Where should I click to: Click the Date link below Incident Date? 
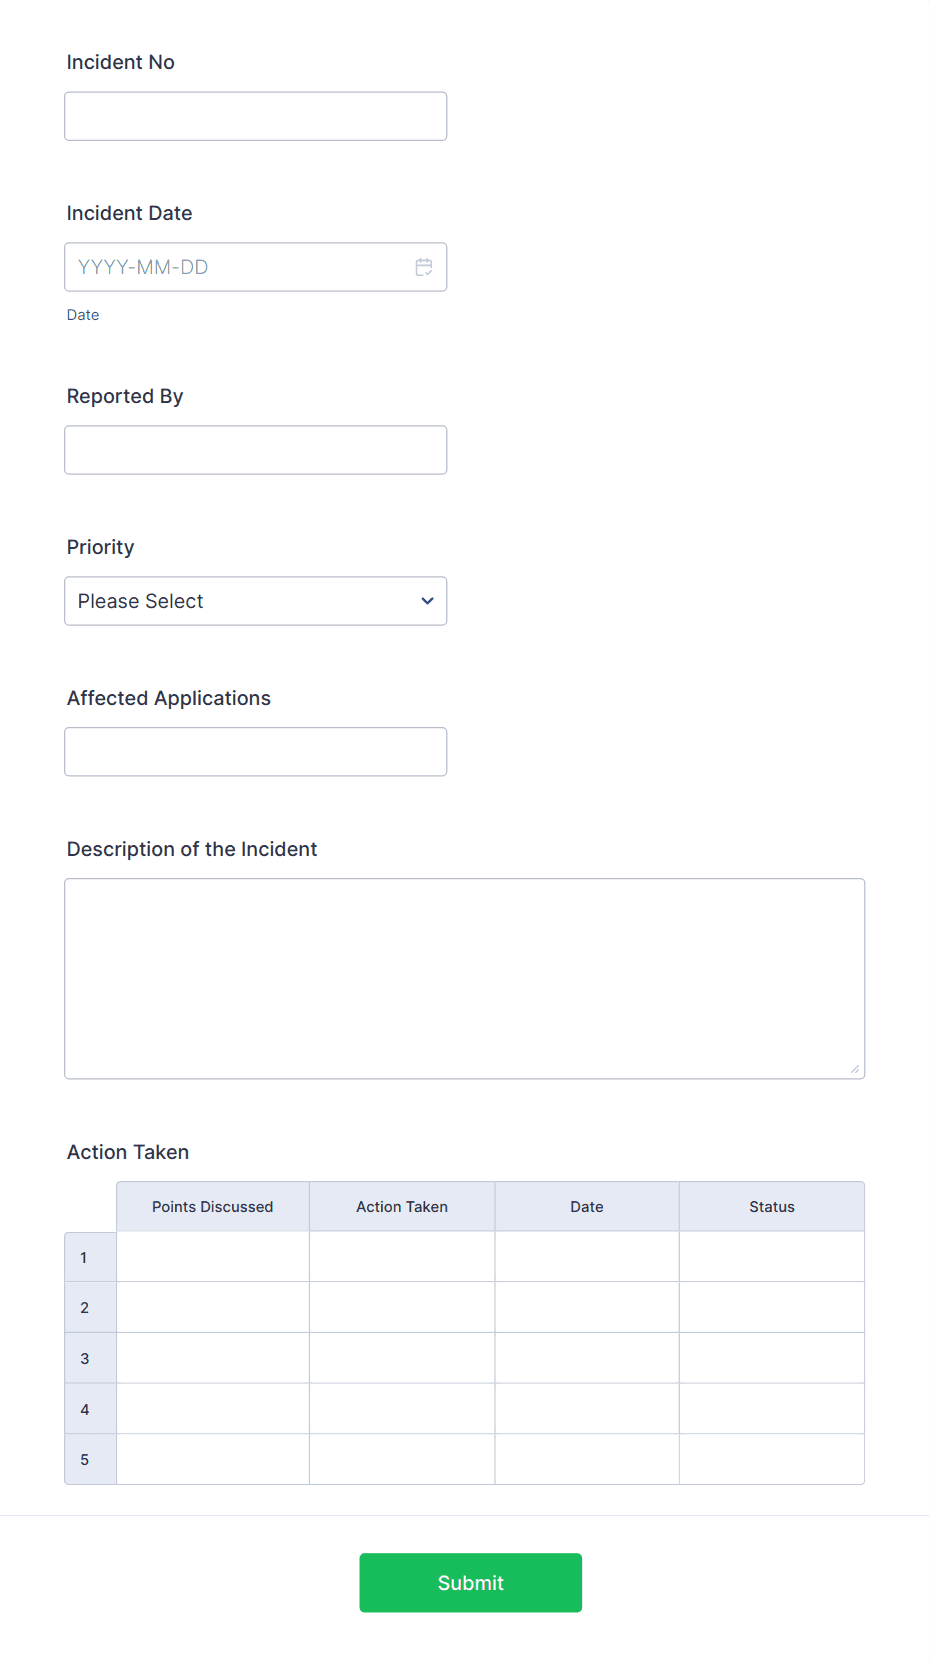[83, 314]
